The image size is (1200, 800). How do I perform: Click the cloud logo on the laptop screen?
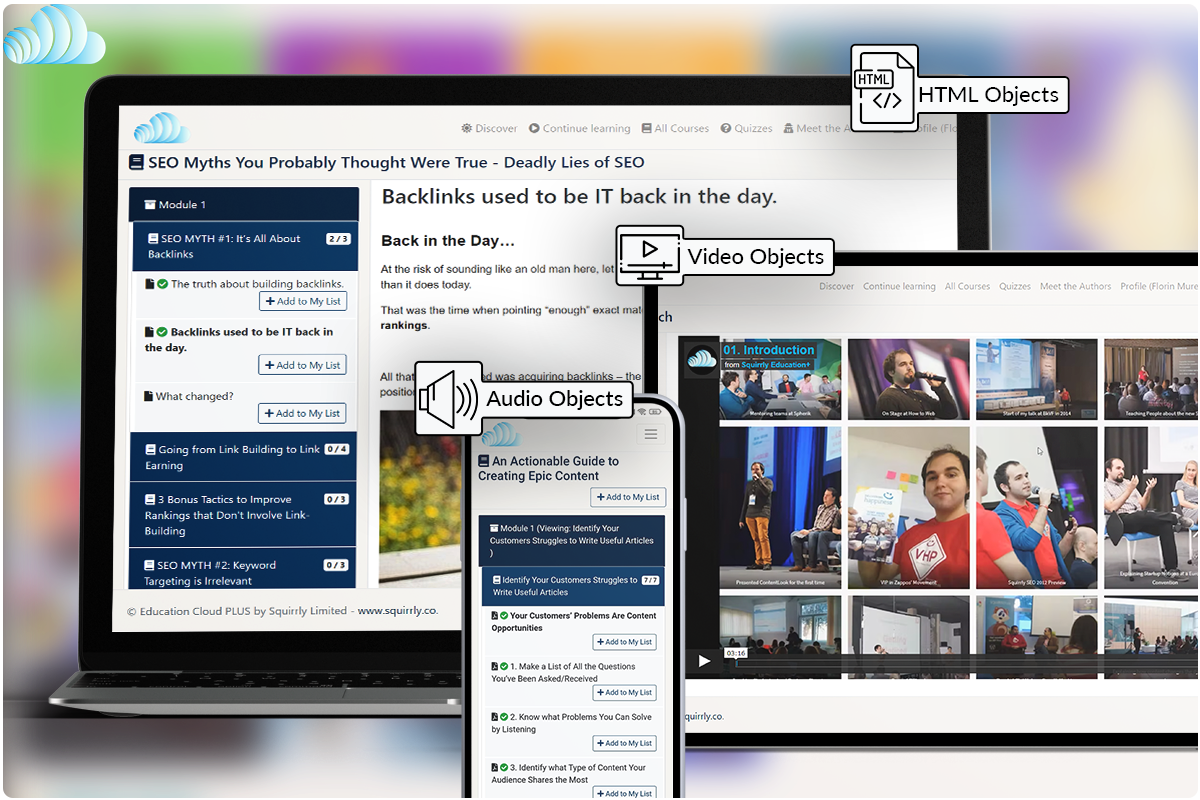[161, 128]
